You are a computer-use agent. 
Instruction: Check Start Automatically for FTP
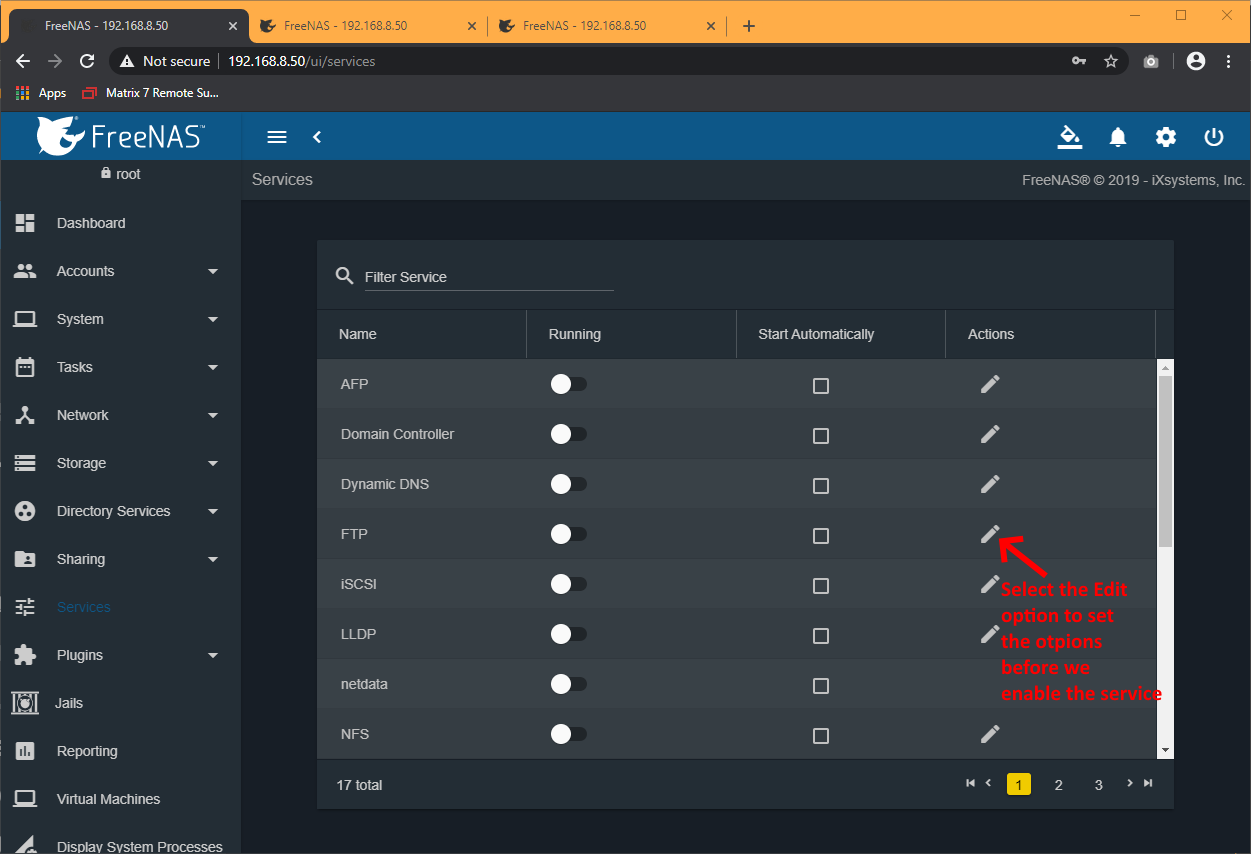821,536
